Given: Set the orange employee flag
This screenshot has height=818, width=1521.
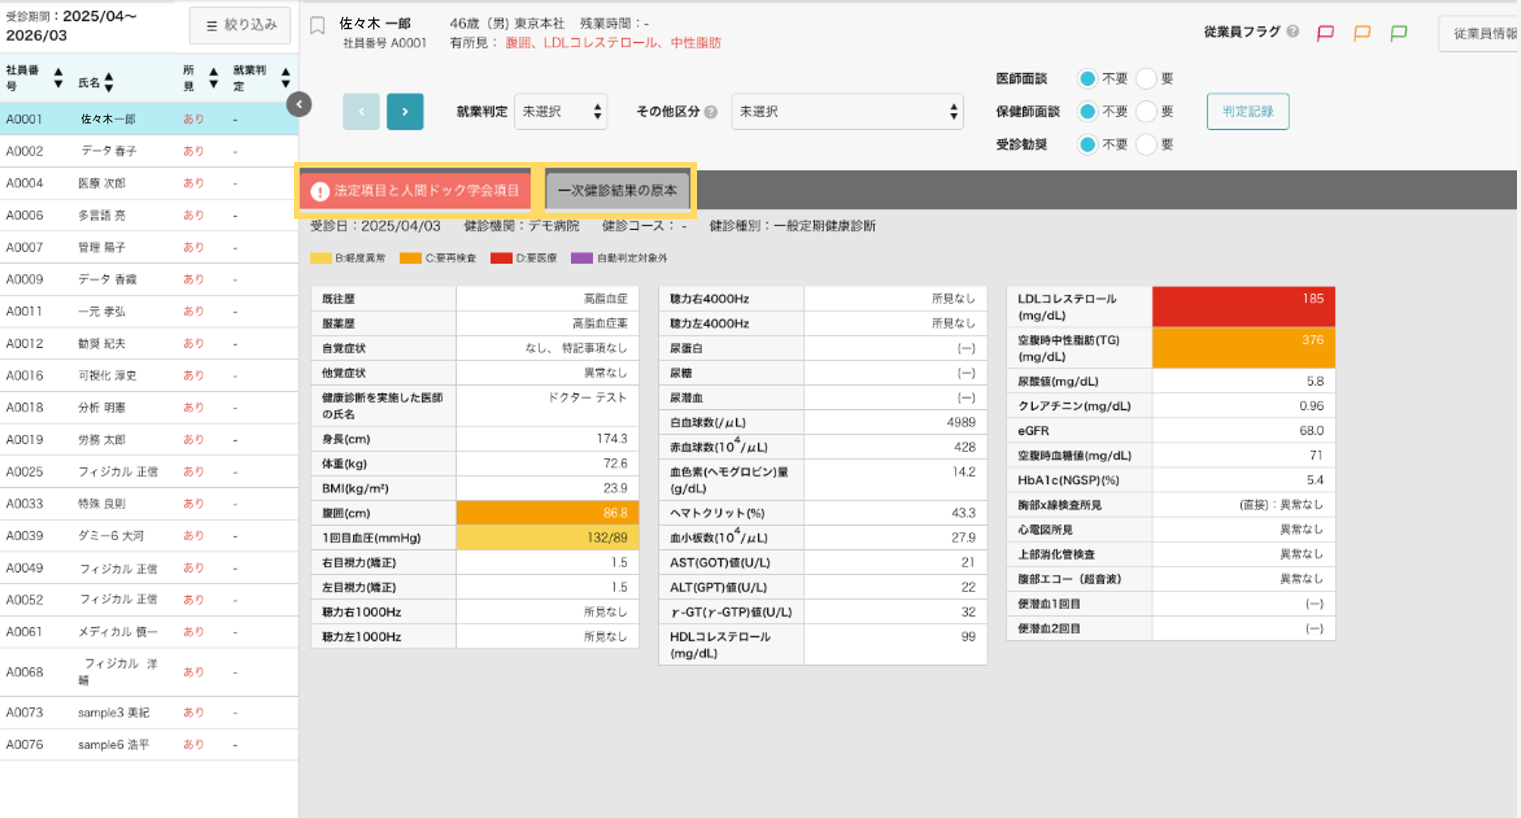Looking at the screenshot, I should 1362,33.
